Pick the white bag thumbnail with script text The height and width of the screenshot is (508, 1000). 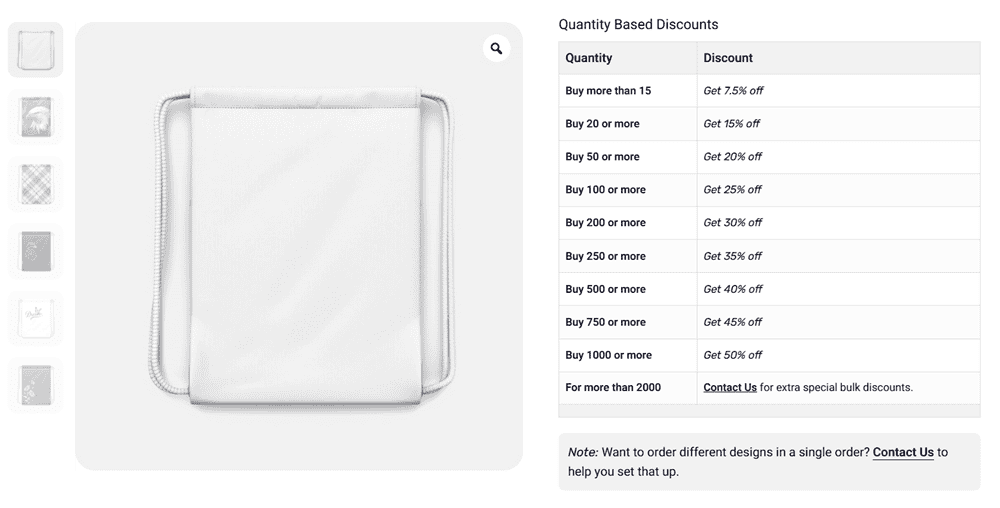click(x=36, y=318)
